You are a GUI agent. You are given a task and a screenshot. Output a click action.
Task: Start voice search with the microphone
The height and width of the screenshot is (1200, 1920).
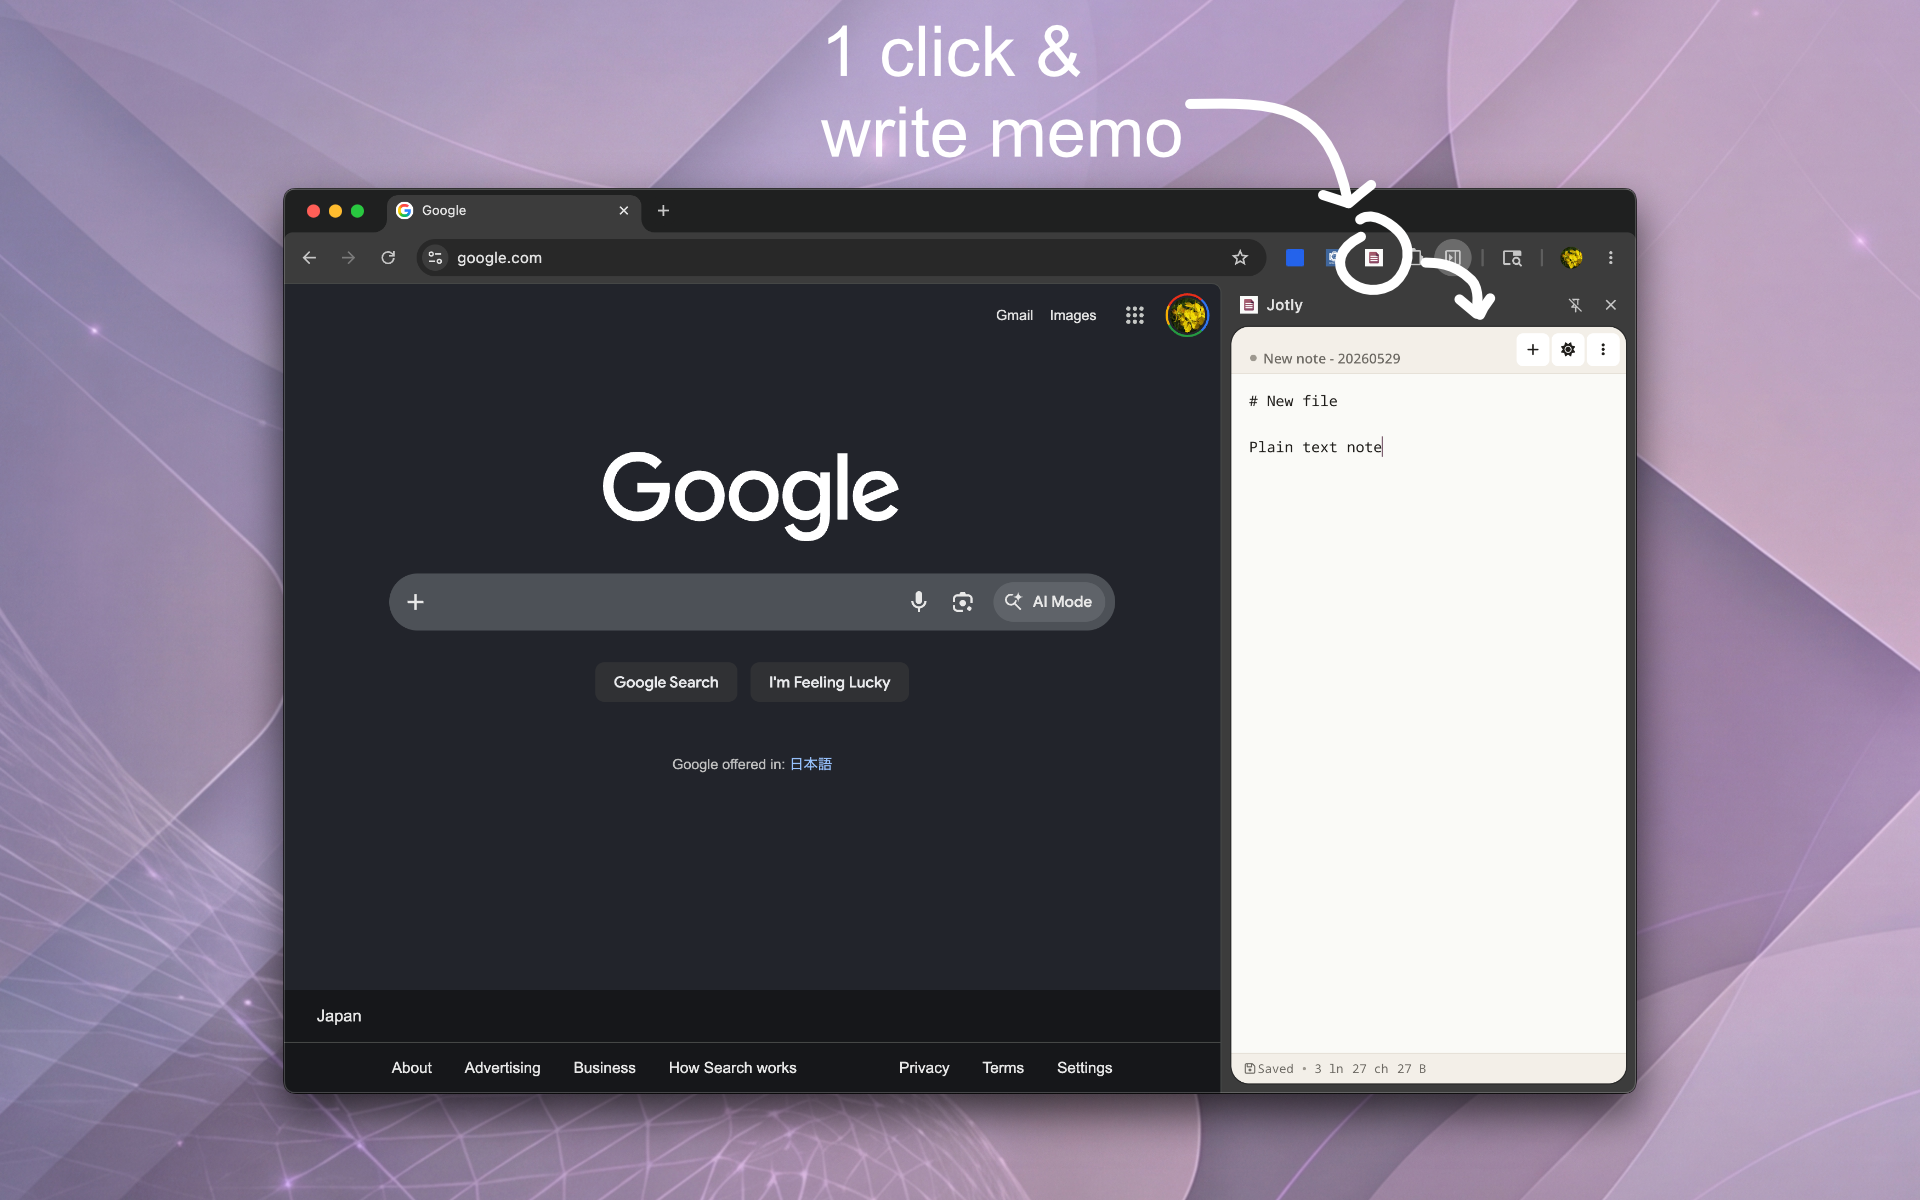(918, 602)
